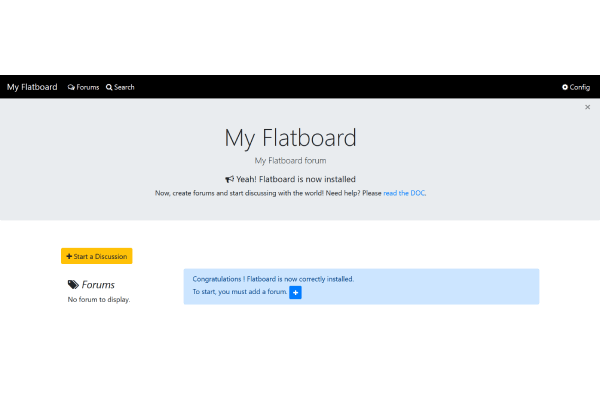Open the Forums menu item
The image size is (600, 400).
(83, 87)
